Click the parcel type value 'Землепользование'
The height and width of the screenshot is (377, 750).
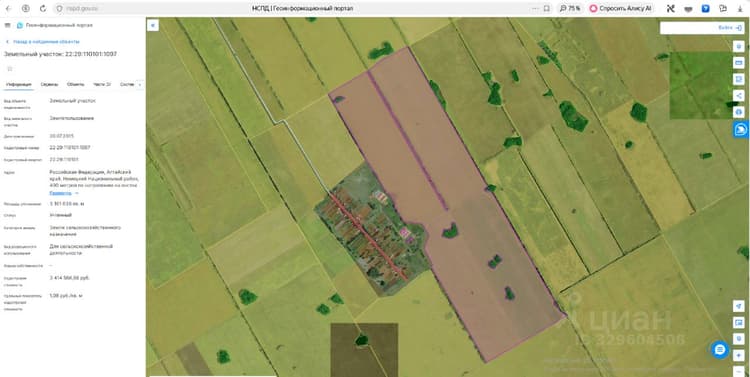click(x=72, y=118)
